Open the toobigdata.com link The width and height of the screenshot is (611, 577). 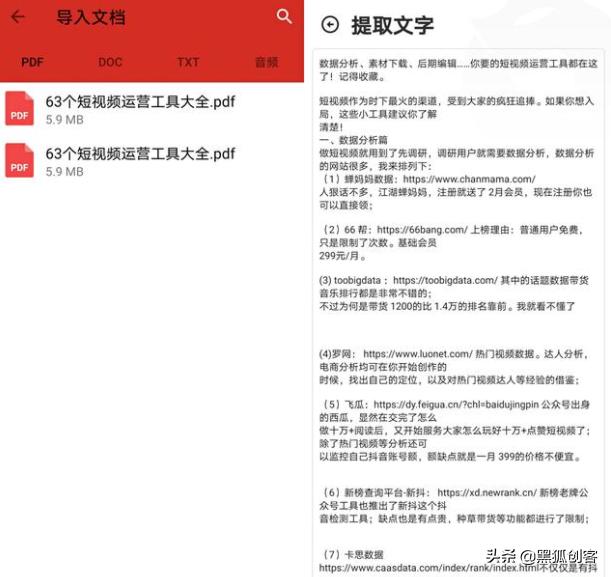(x=445, y=280)
